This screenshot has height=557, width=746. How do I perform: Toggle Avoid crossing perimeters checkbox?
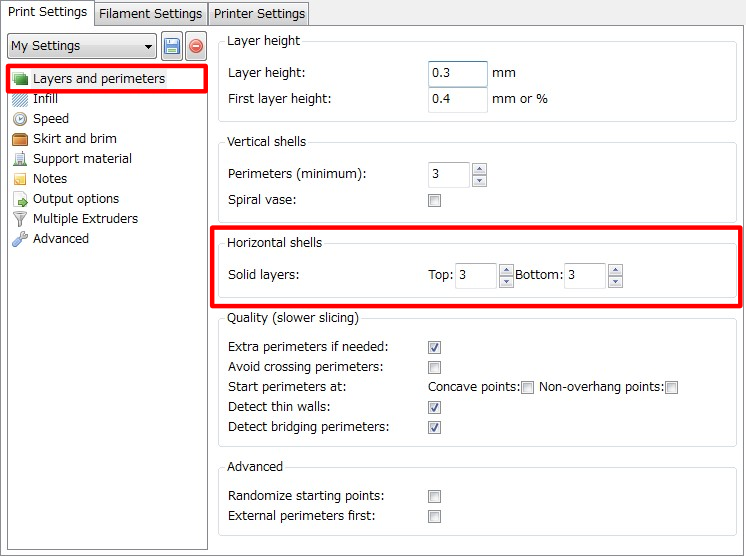point(434,367)
